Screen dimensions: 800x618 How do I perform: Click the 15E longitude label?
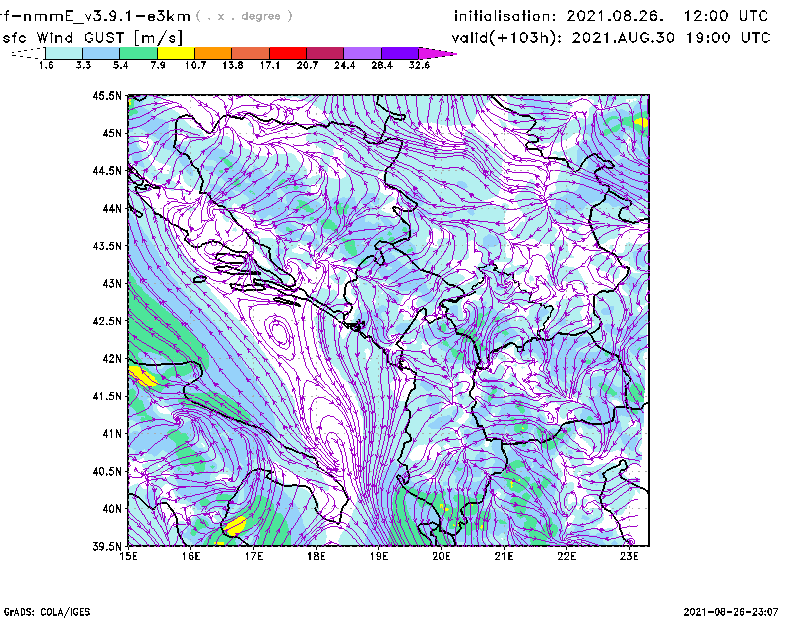pyautogui.click(x=128, y=556)
